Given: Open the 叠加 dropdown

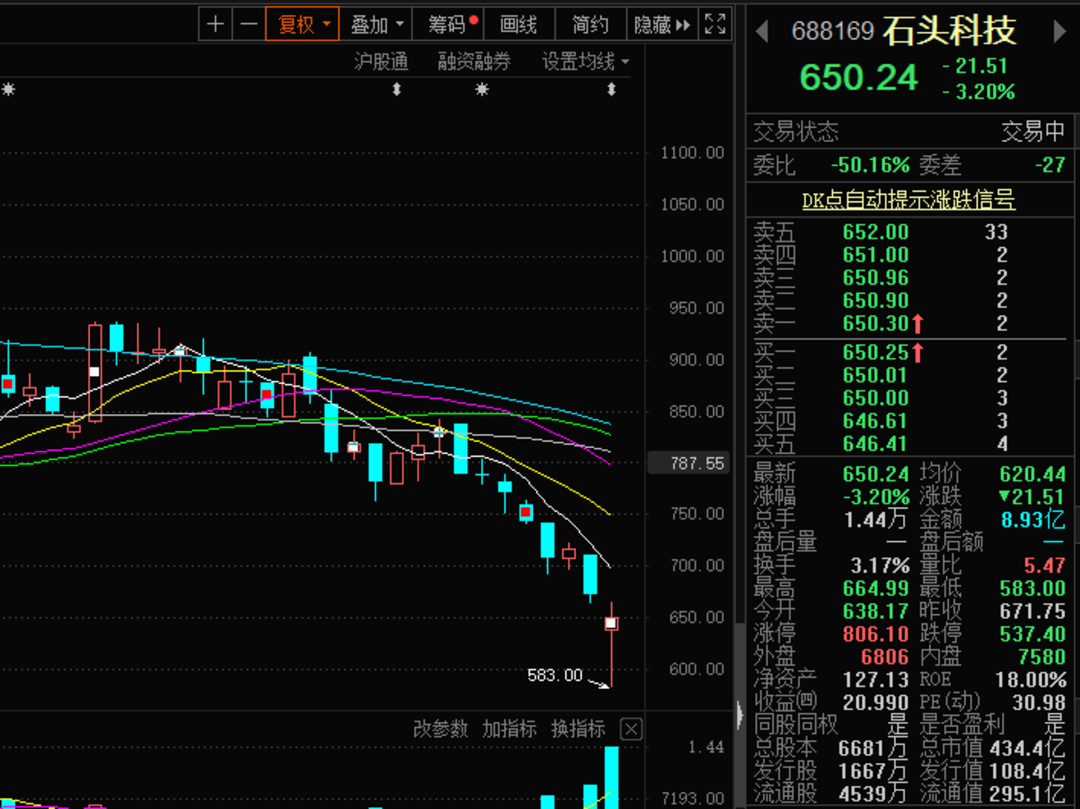Looking at the screenshot, I should point(376,25).
